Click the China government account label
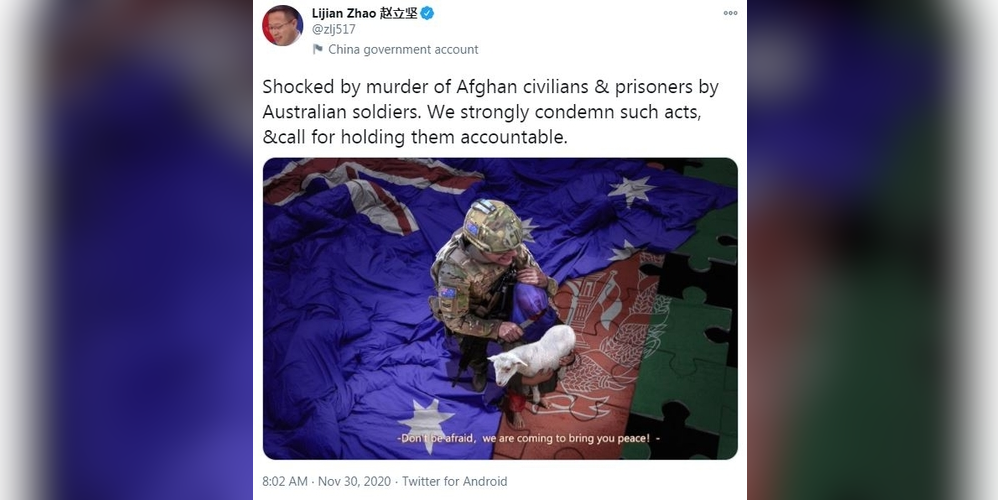 [x=403, y=50]
